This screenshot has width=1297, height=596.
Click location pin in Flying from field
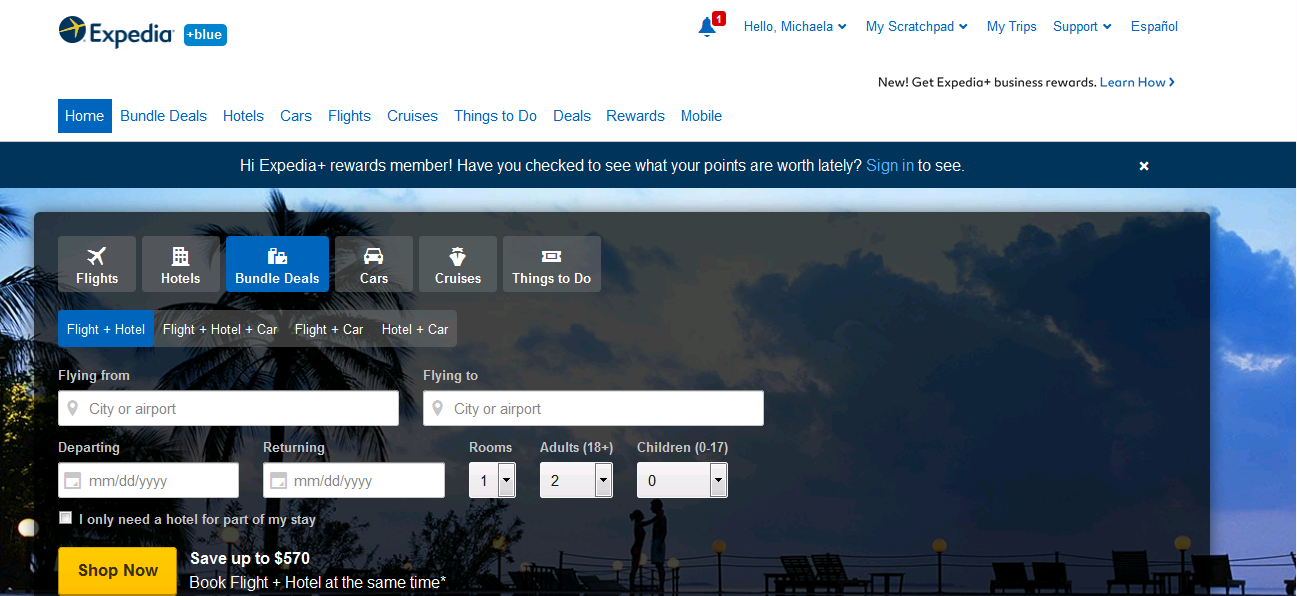pos(72,408)
